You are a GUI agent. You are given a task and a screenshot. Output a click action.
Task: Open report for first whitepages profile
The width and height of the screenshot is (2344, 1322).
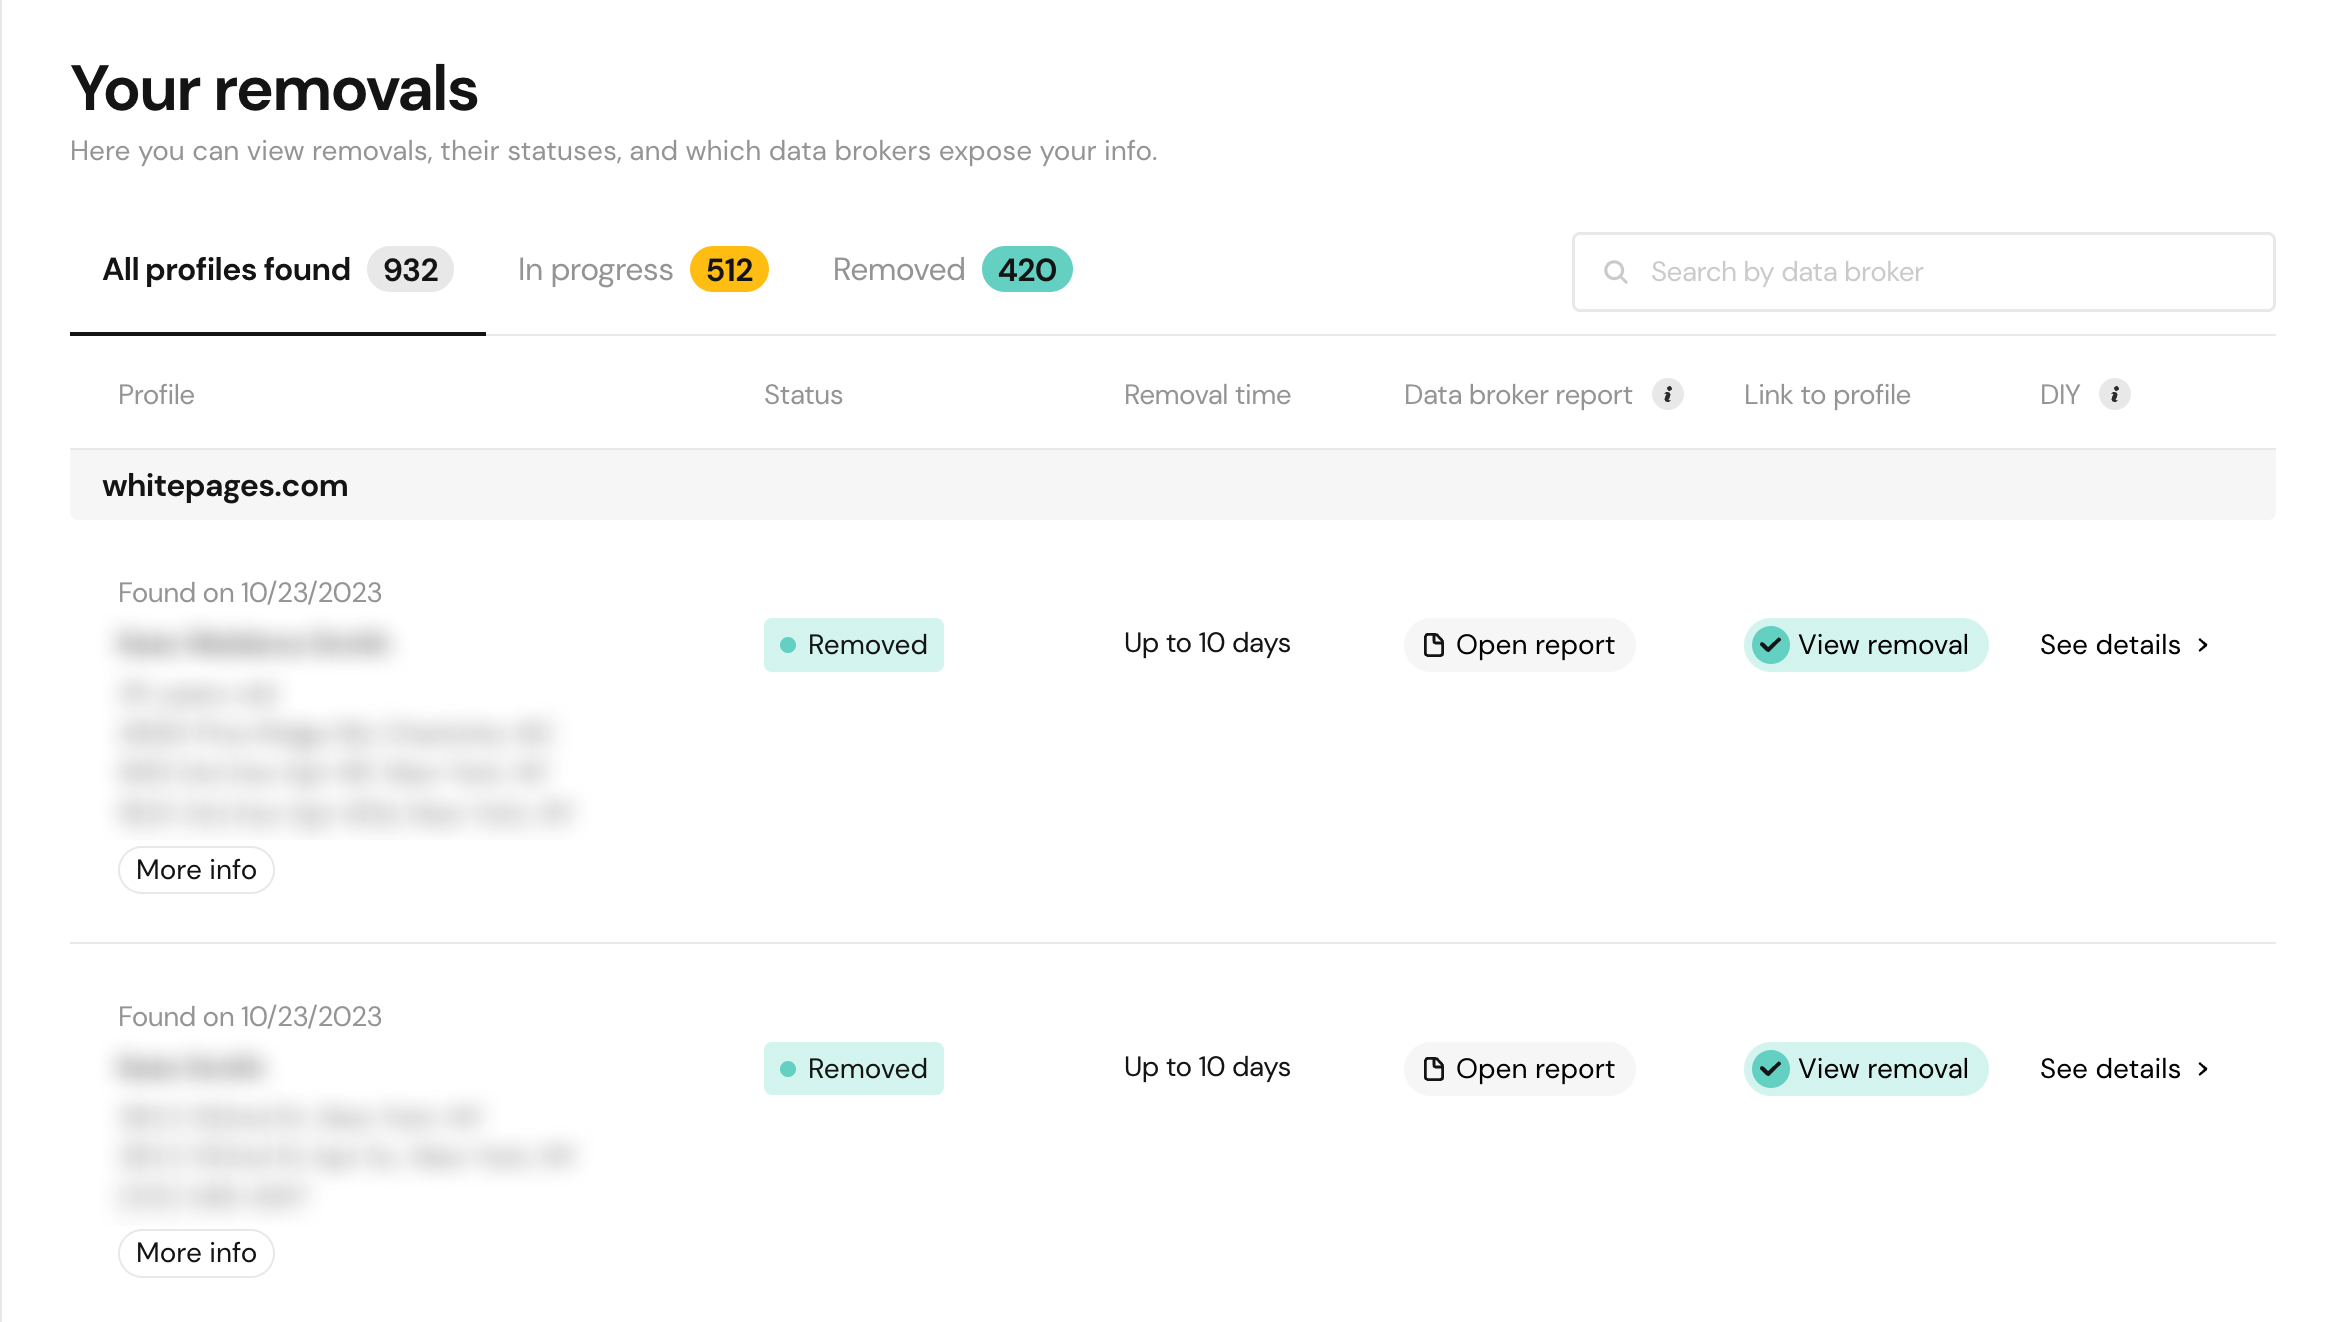1519,645
